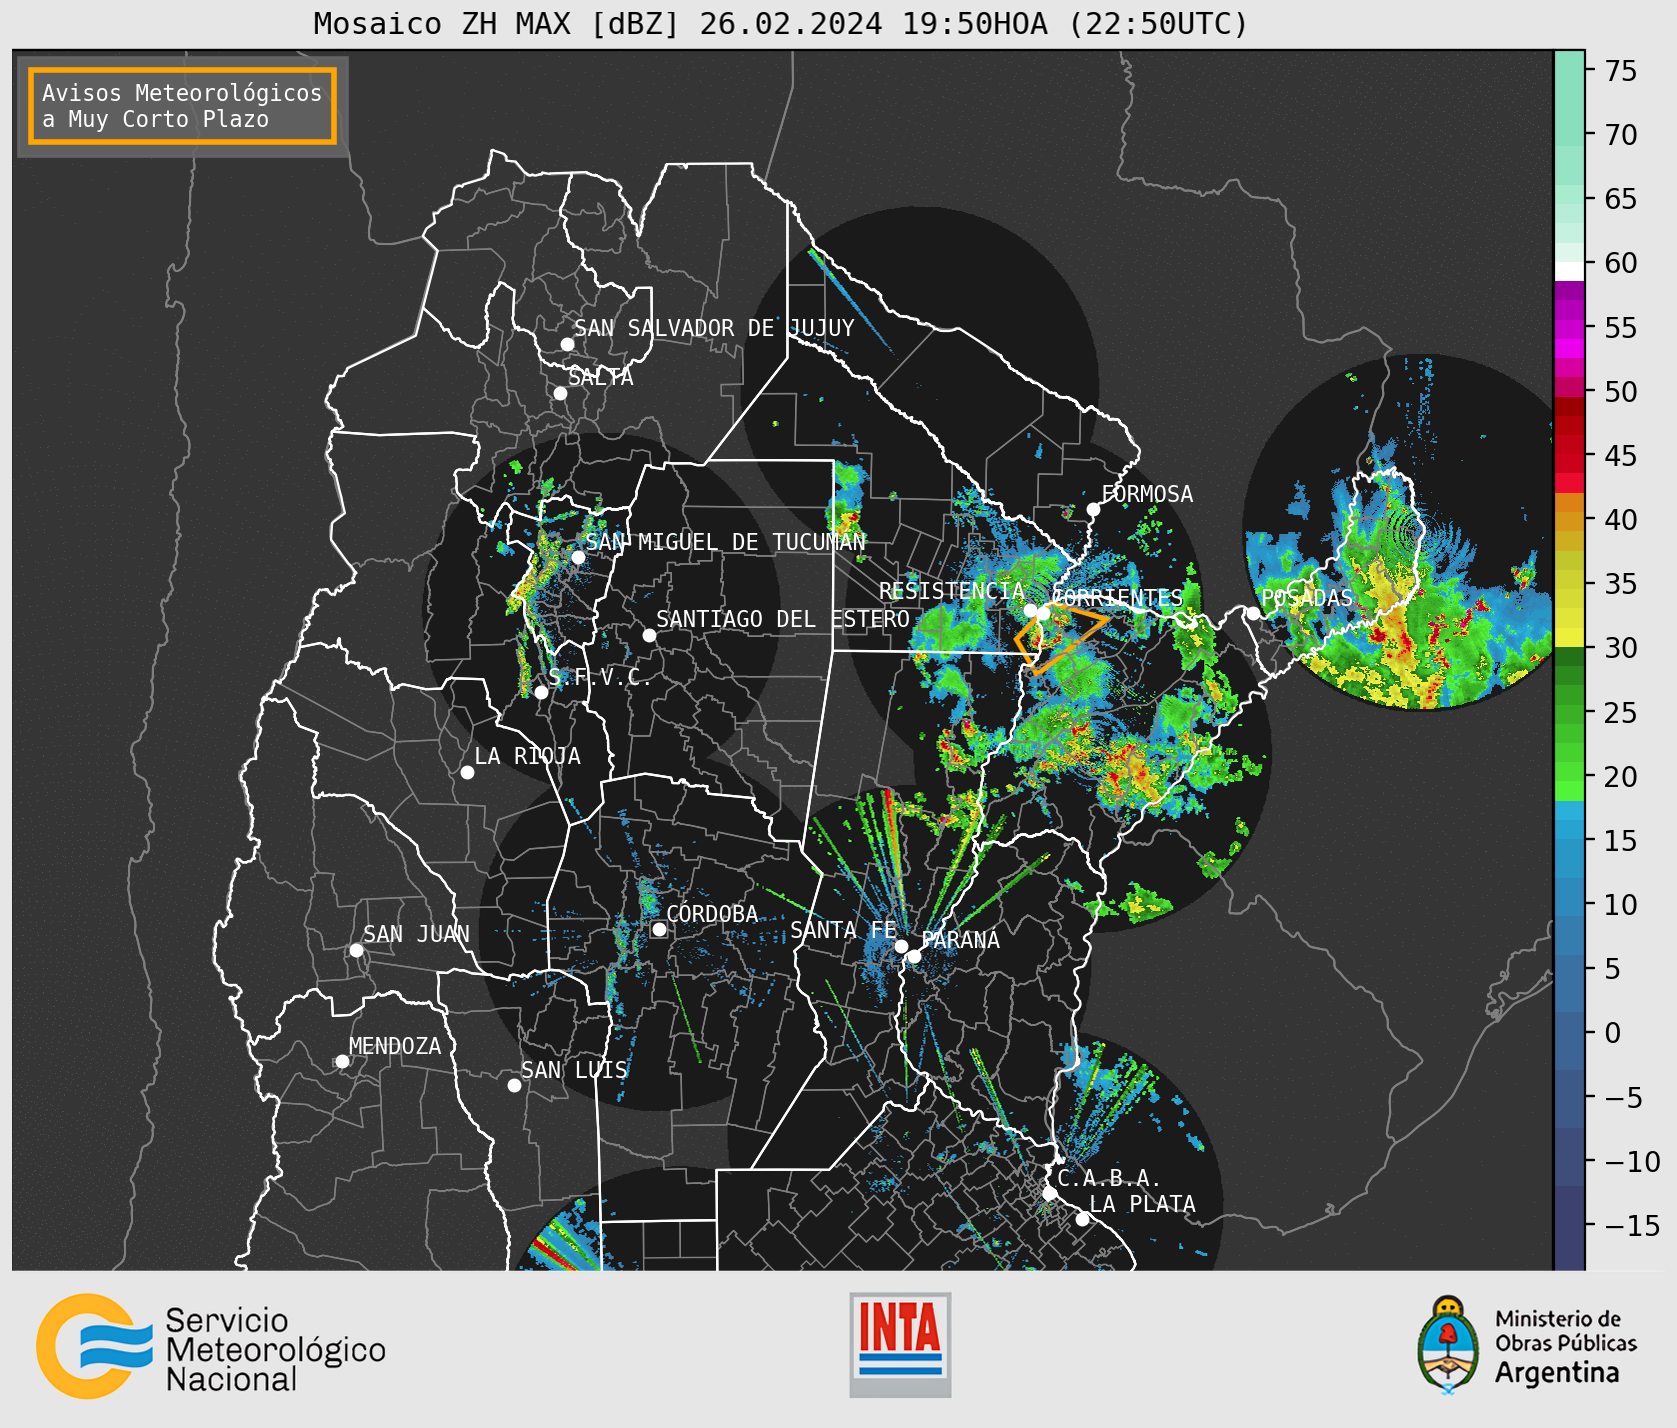
Task: Click the C.A.B.A. city marker dot
Action: [1049, 1193]
